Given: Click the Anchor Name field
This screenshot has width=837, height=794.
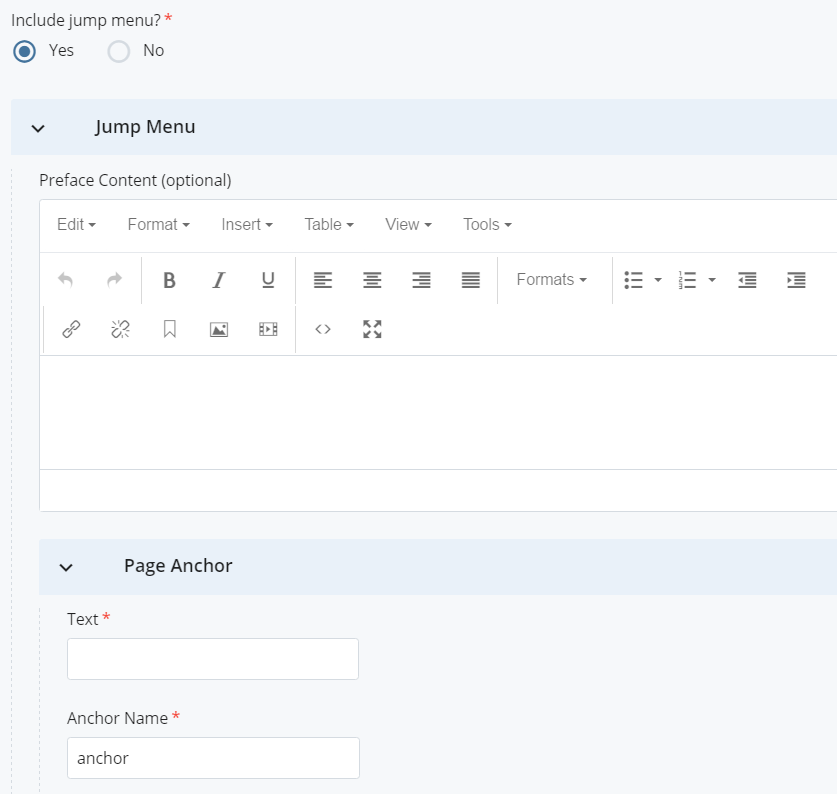Looking at the screenshot, I should (x=212, y=758).
